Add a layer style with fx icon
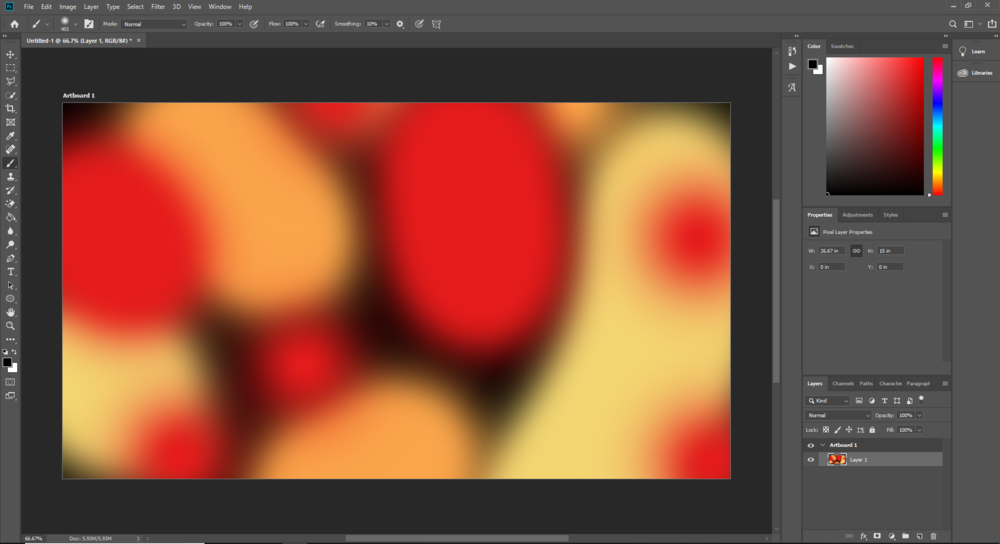This screenshot has width=1000, height=544. click(864, 536)
